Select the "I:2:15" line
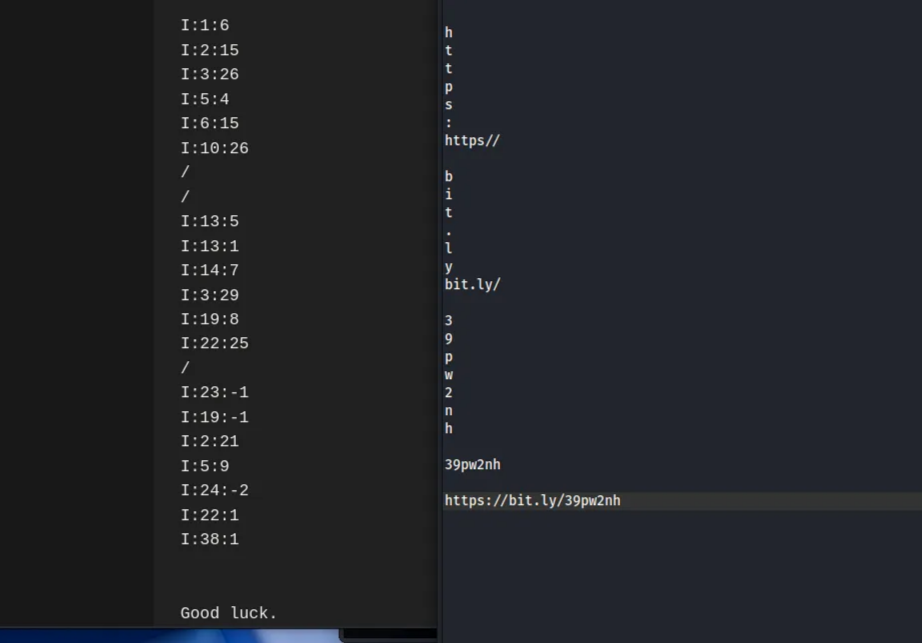The width and height of the screenshot is (922, 643). coord(209,50)
